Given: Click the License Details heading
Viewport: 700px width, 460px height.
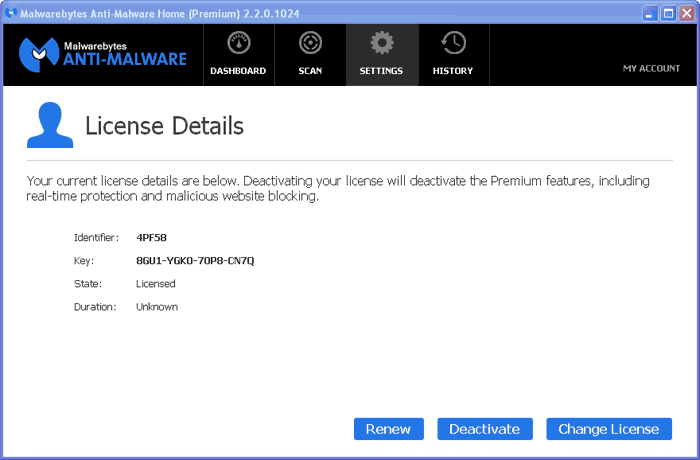Looking at the screenshot, I should pyautogui.click(x=164, y=125).
